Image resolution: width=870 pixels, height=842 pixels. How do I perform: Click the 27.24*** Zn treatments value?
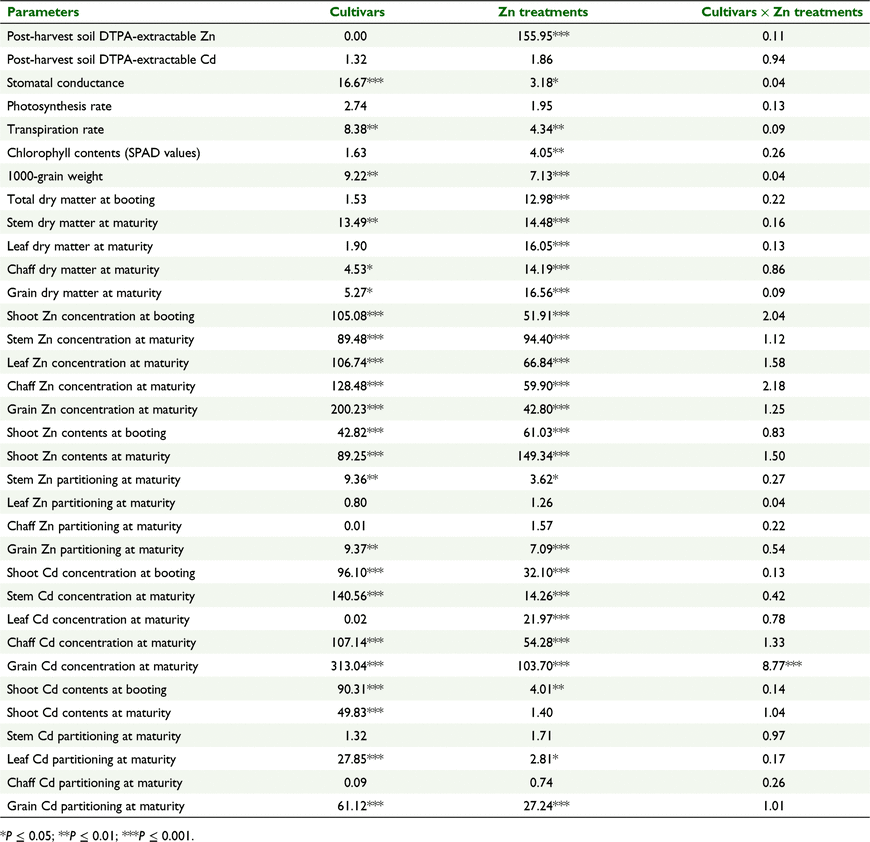[547, 805]
